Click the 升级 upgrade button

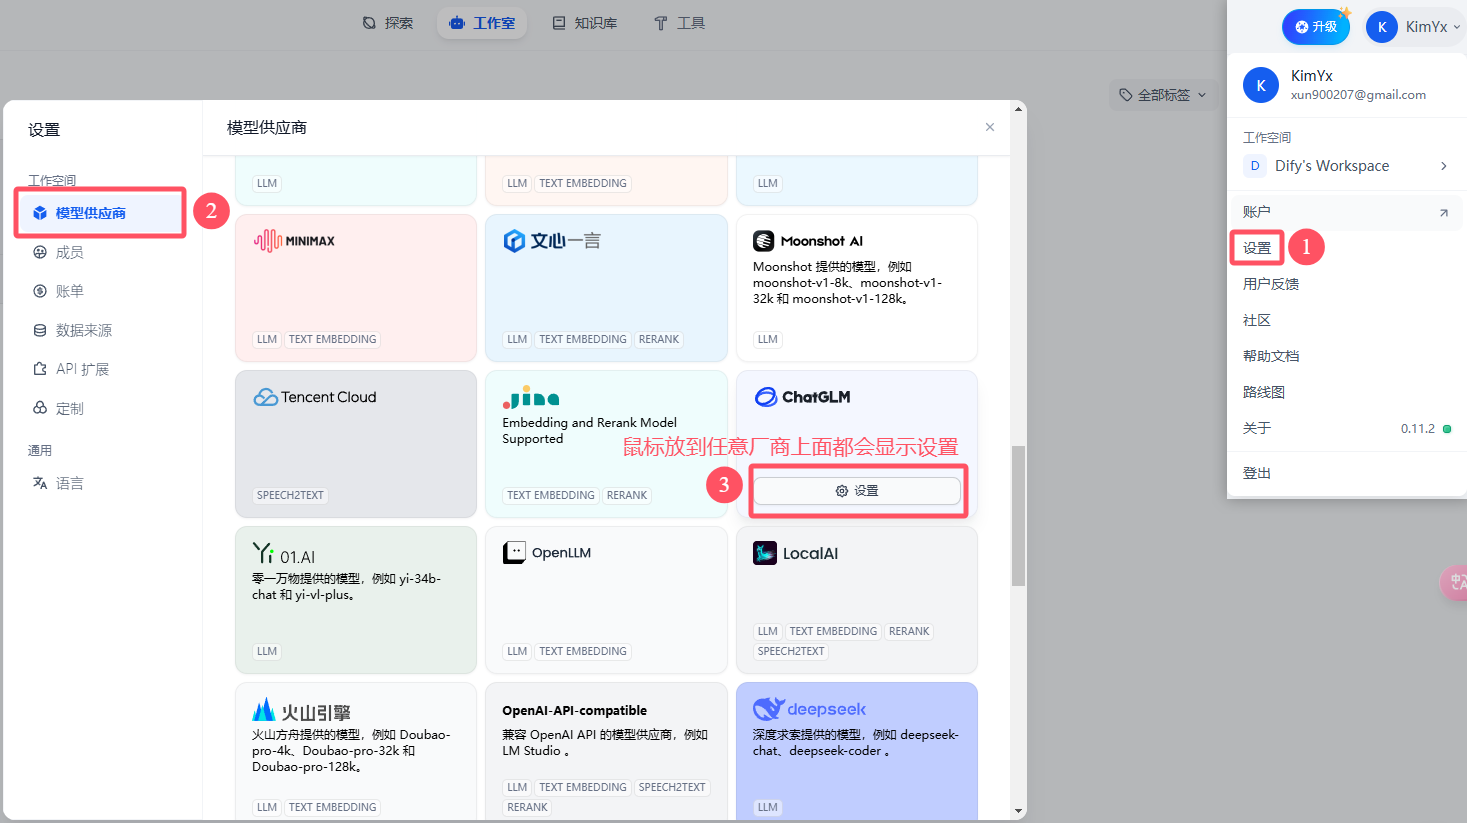(x=1315, y=27)
